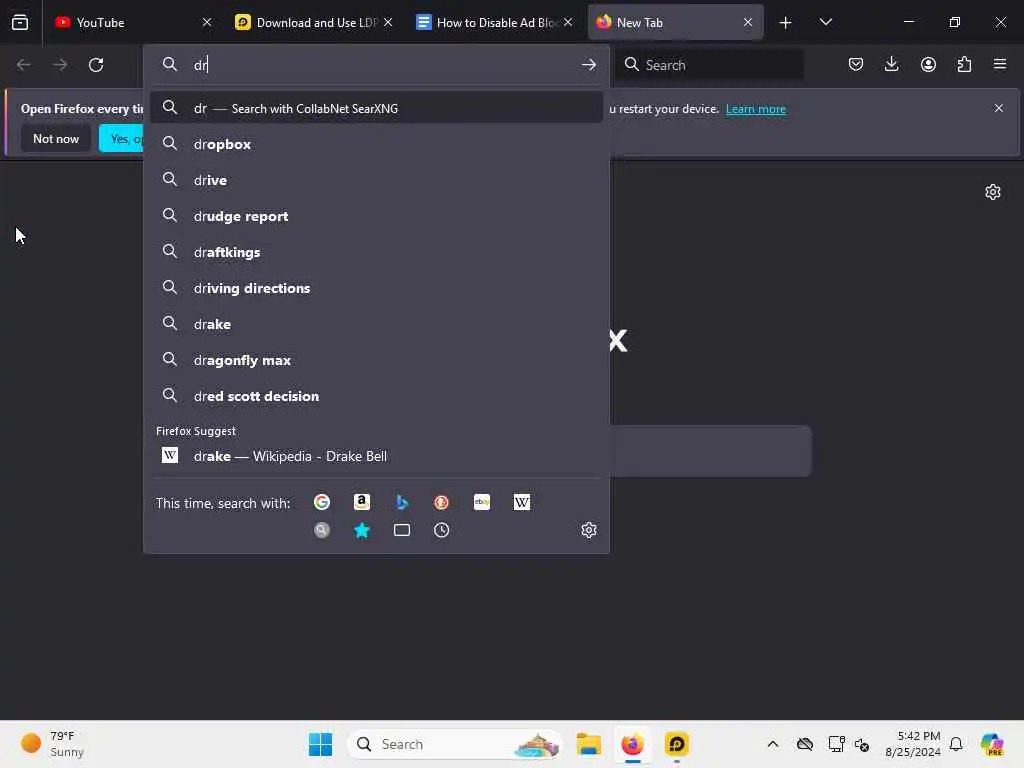The image size is (1024, 768).
Task: Dismiss the Open Firefox notification bar
Action: tap(999, 108)
